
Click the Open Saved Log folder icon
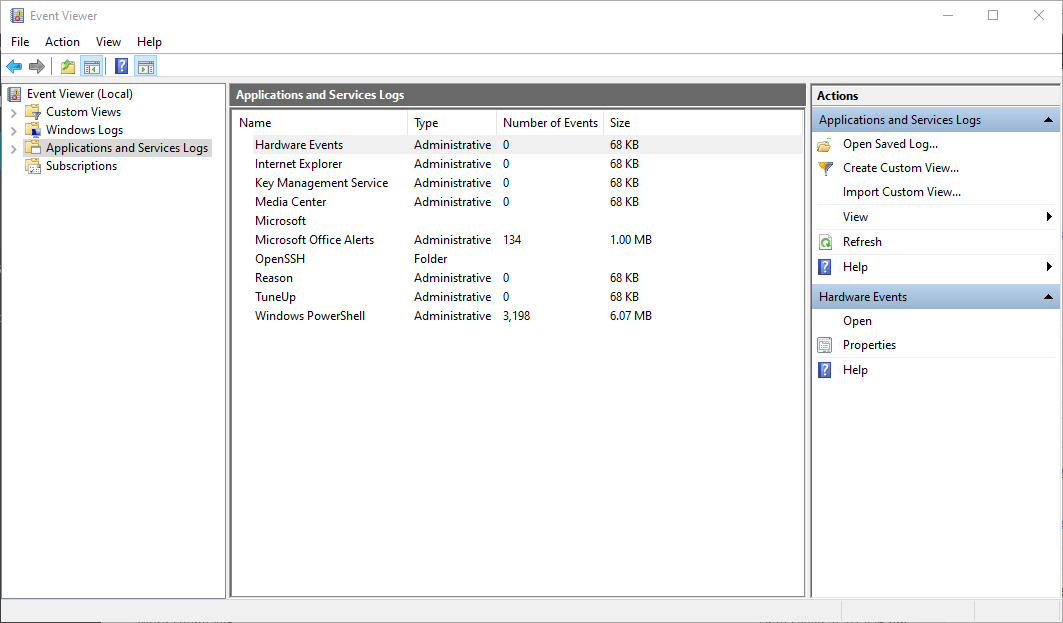825,144
